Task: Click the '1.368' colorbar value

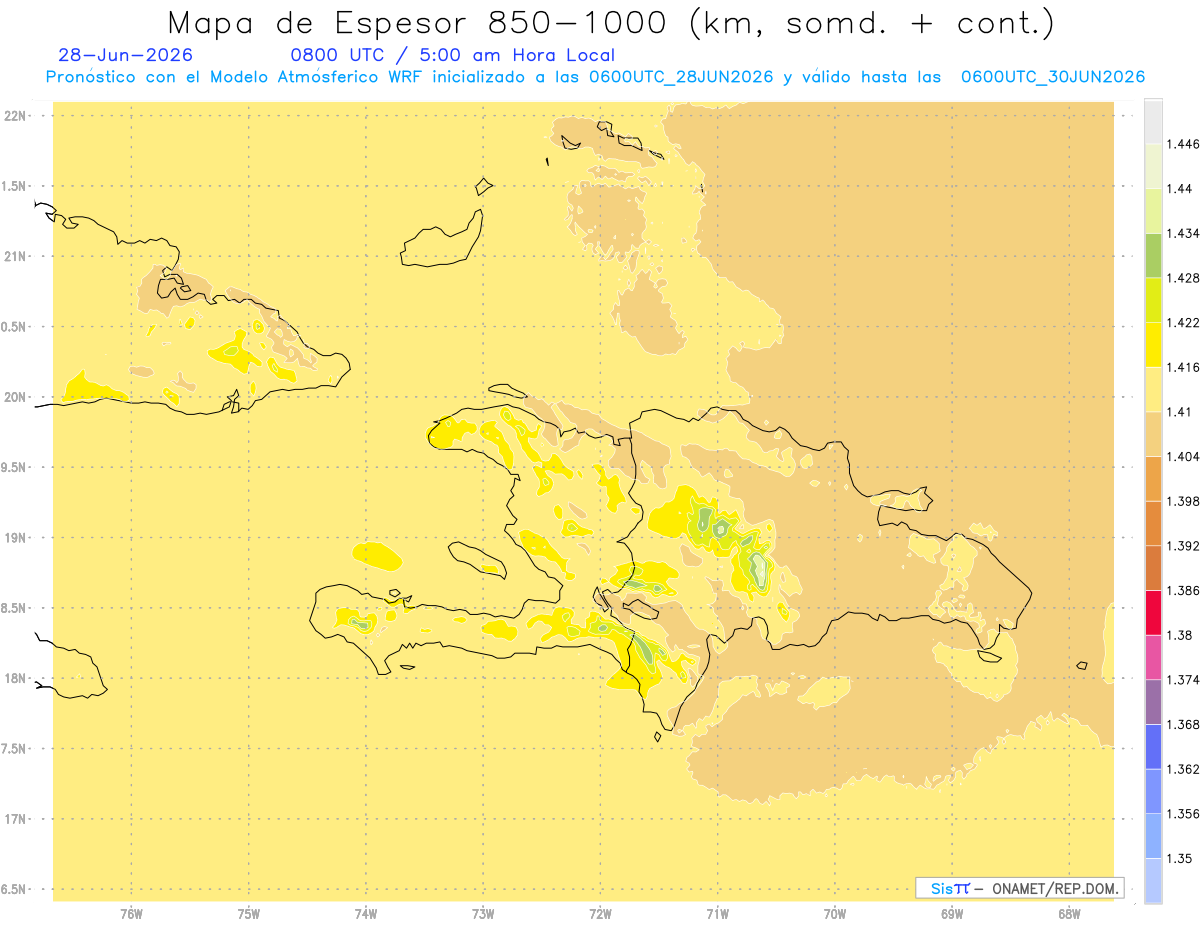Action: (1182, 724)
